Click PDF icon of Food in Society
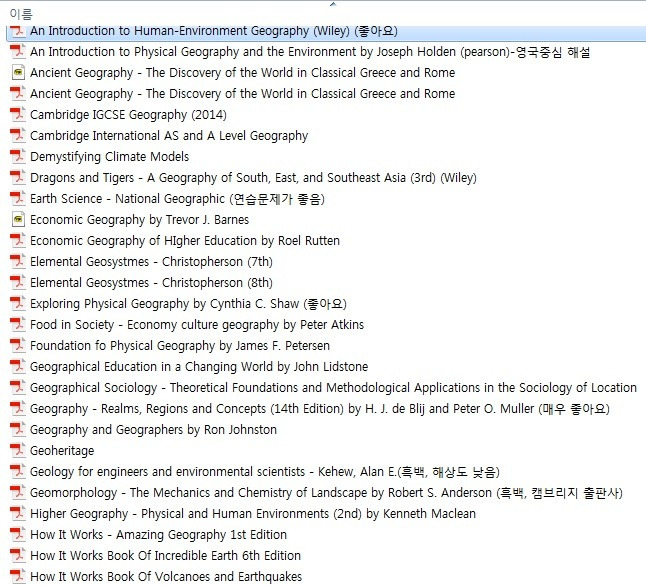The width and height of the screenshot is (646, 585). (18, 325)
